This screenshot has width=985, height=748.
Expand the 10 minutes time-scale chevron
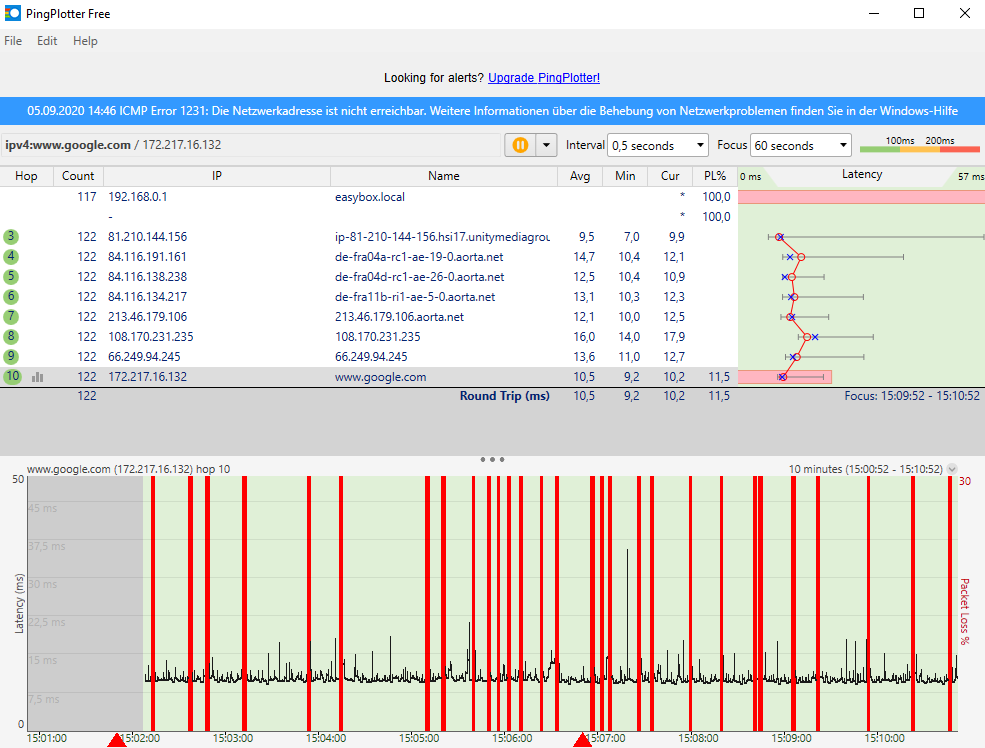[x=950, y=467]
